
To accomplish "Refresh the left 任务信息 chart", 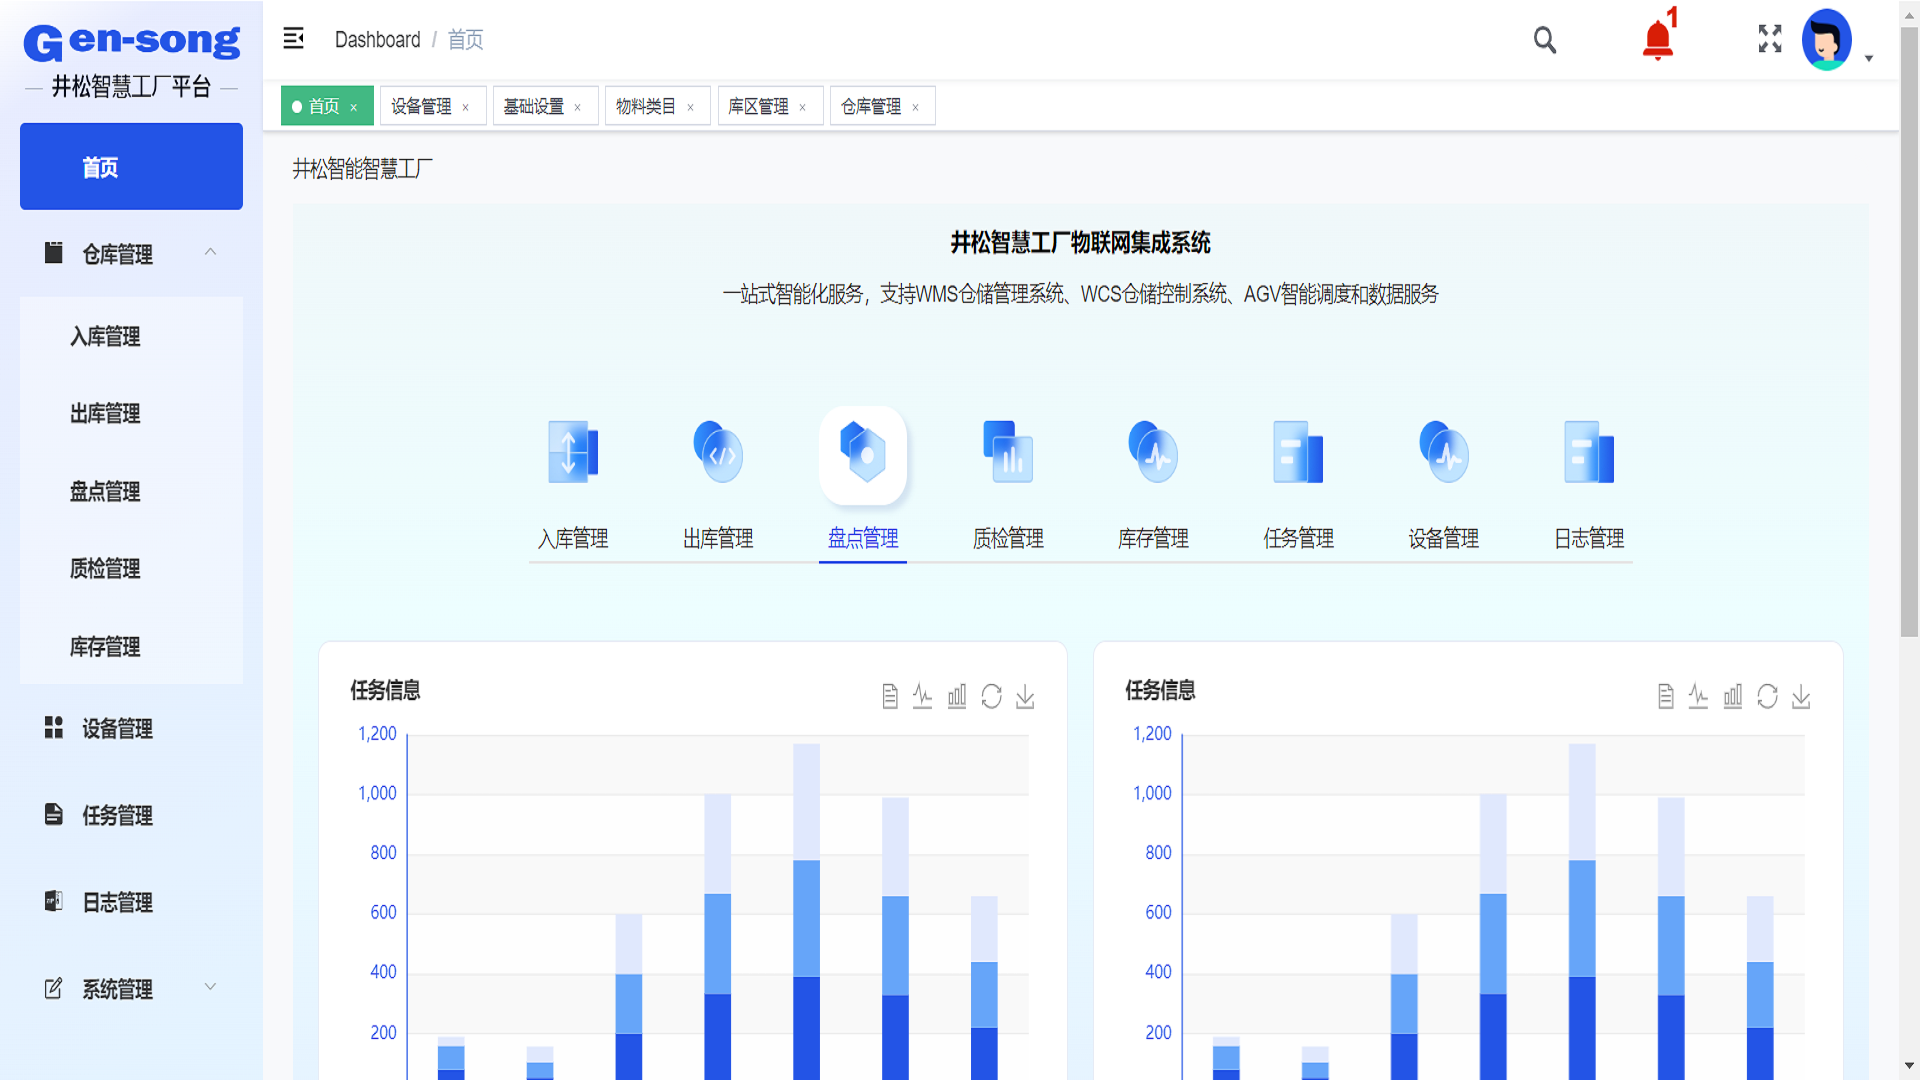I will 991,696.
